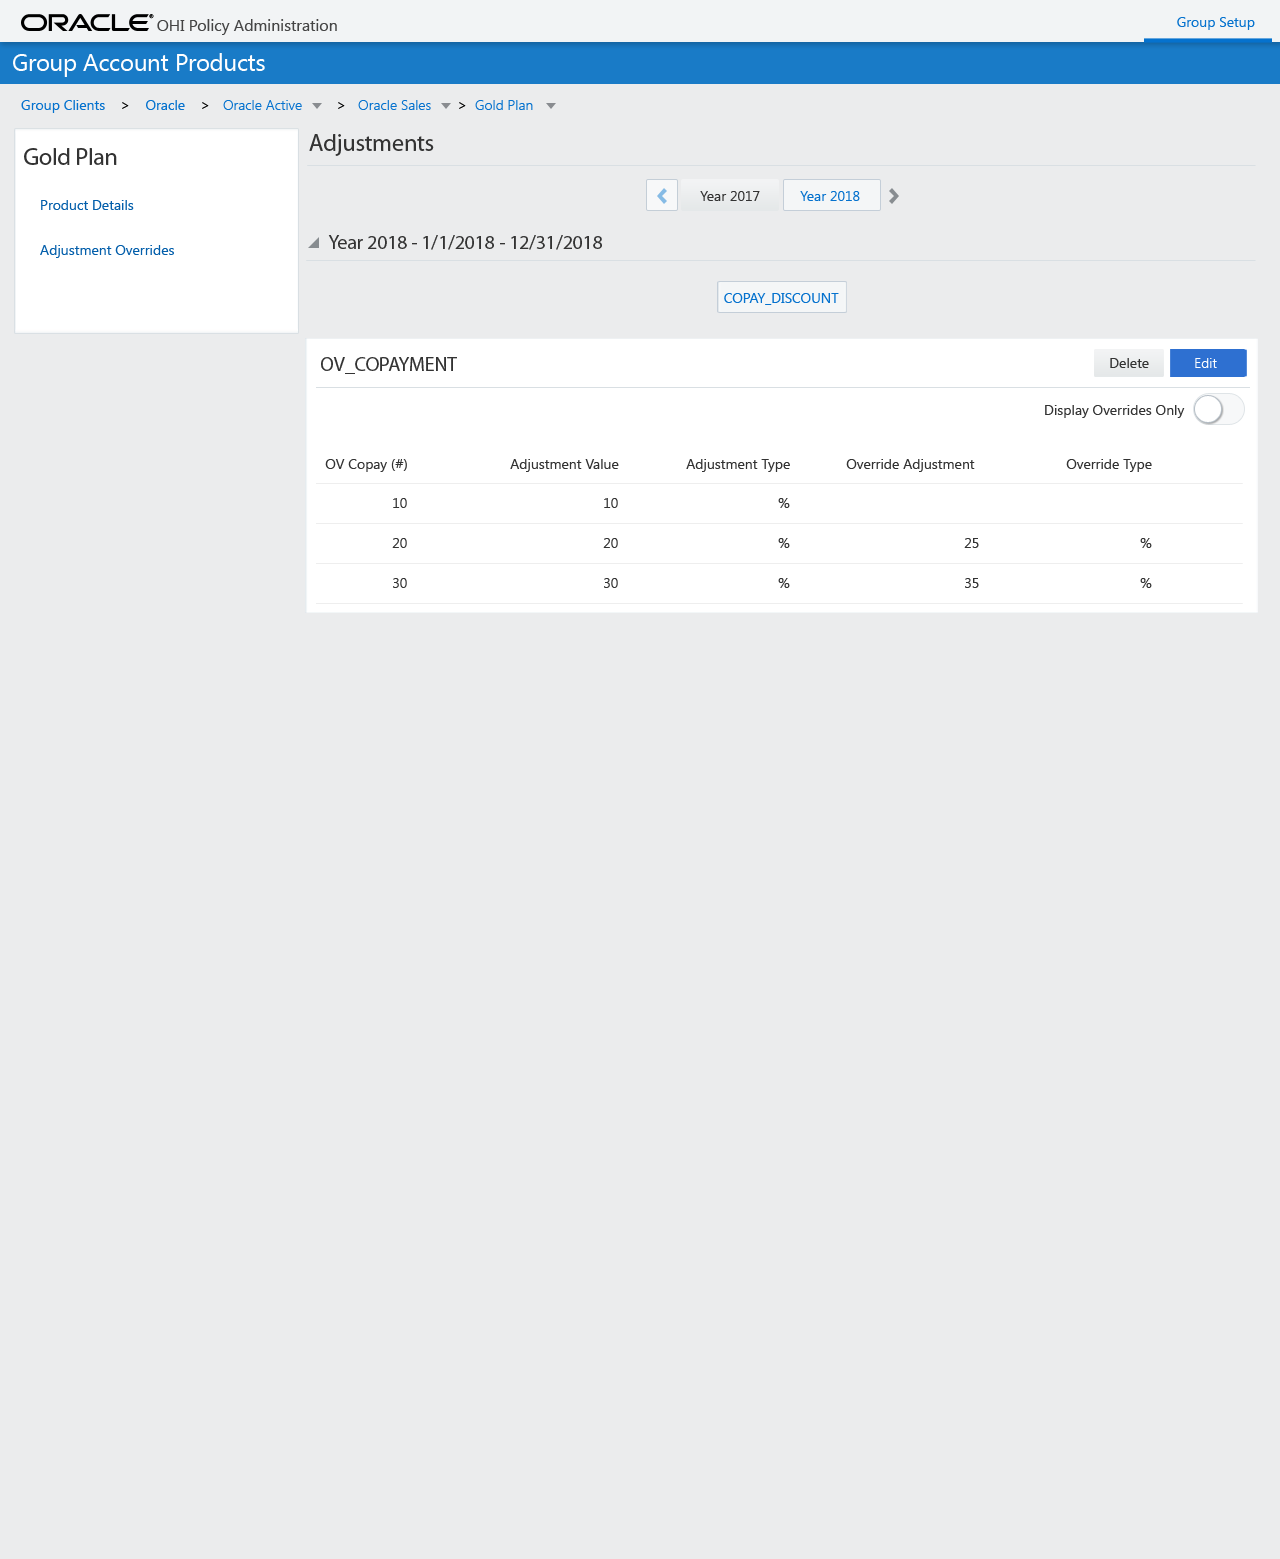Click the OV_COPAYMENT section title
1280x1559 pixels.
(x=388, y=364)
